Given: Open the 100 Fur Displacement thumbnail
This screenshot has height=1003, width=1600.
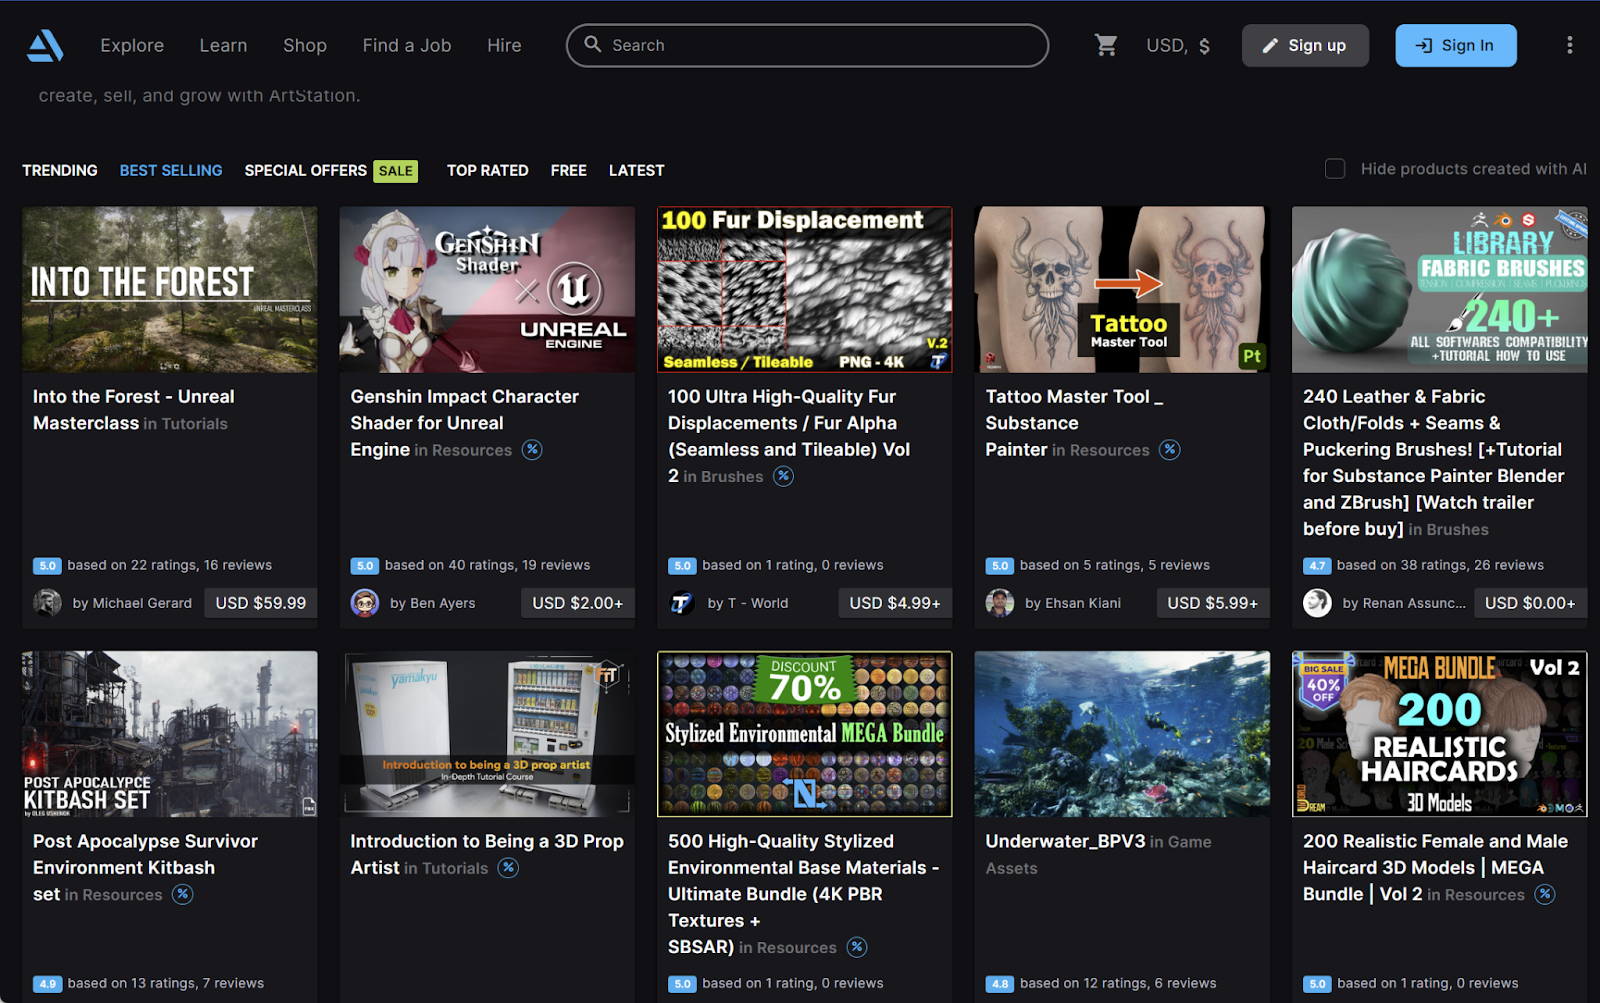Looking at the screenshot, I should (805, 290).
